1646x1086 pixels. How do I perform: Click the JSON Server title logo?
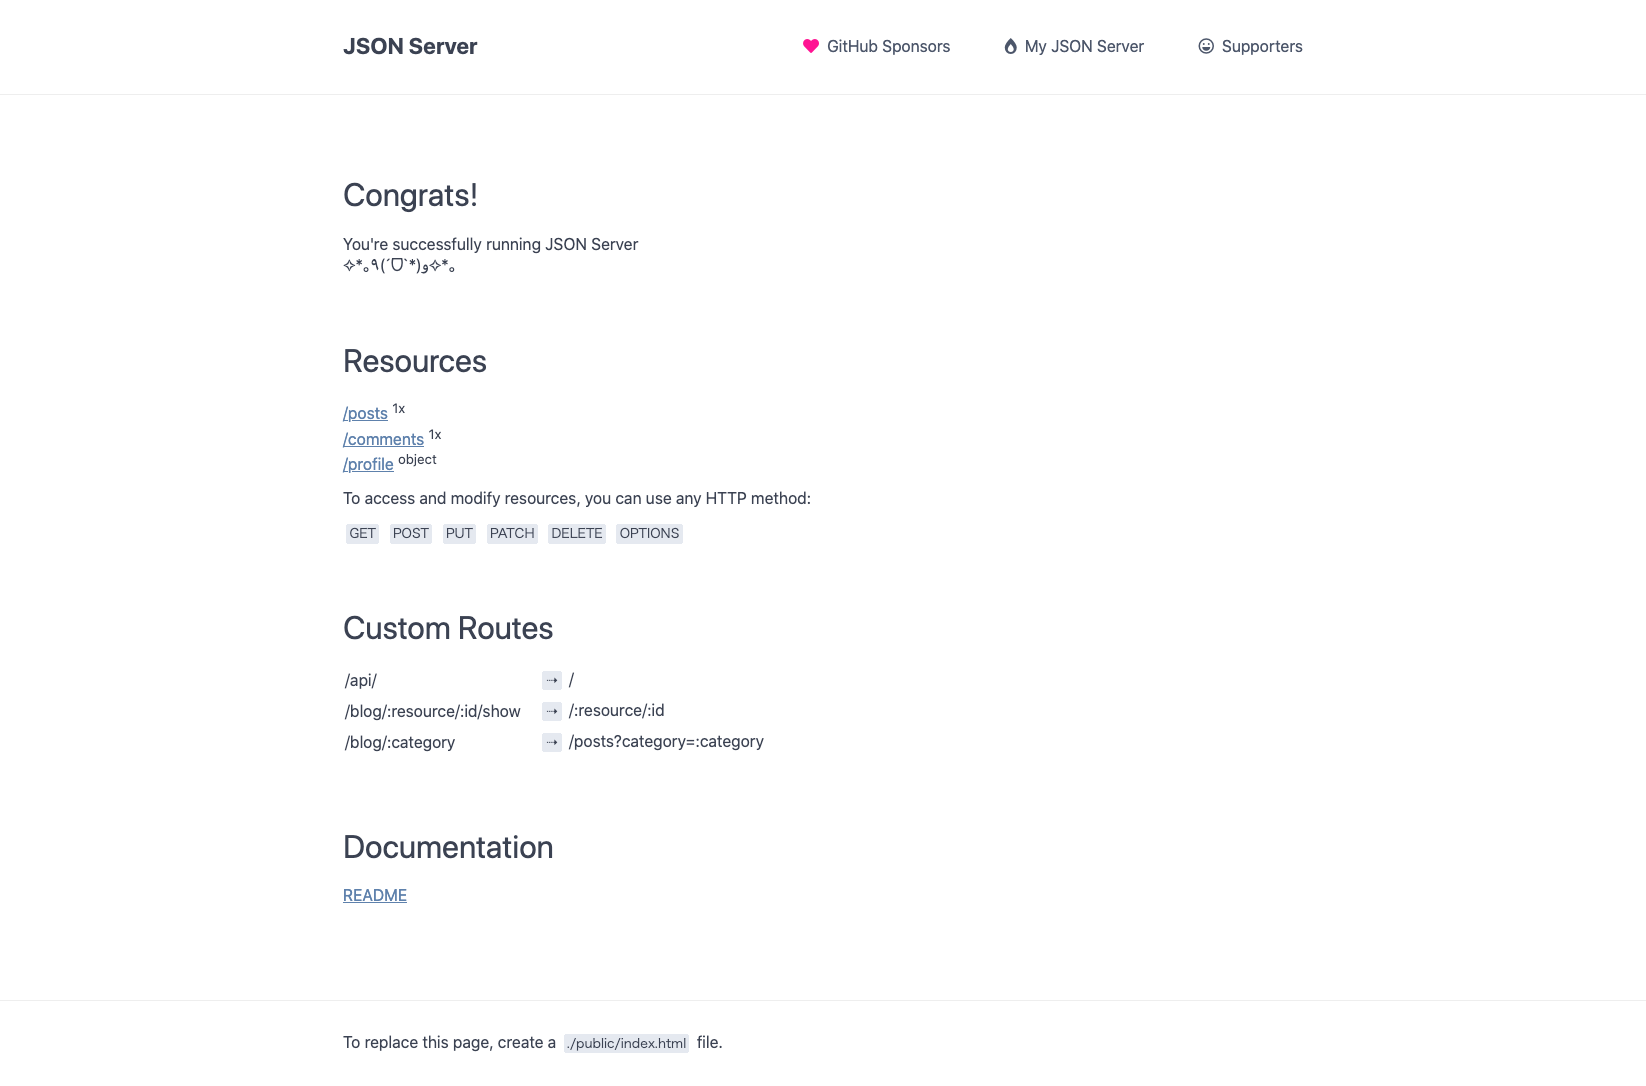pos(410,46)
